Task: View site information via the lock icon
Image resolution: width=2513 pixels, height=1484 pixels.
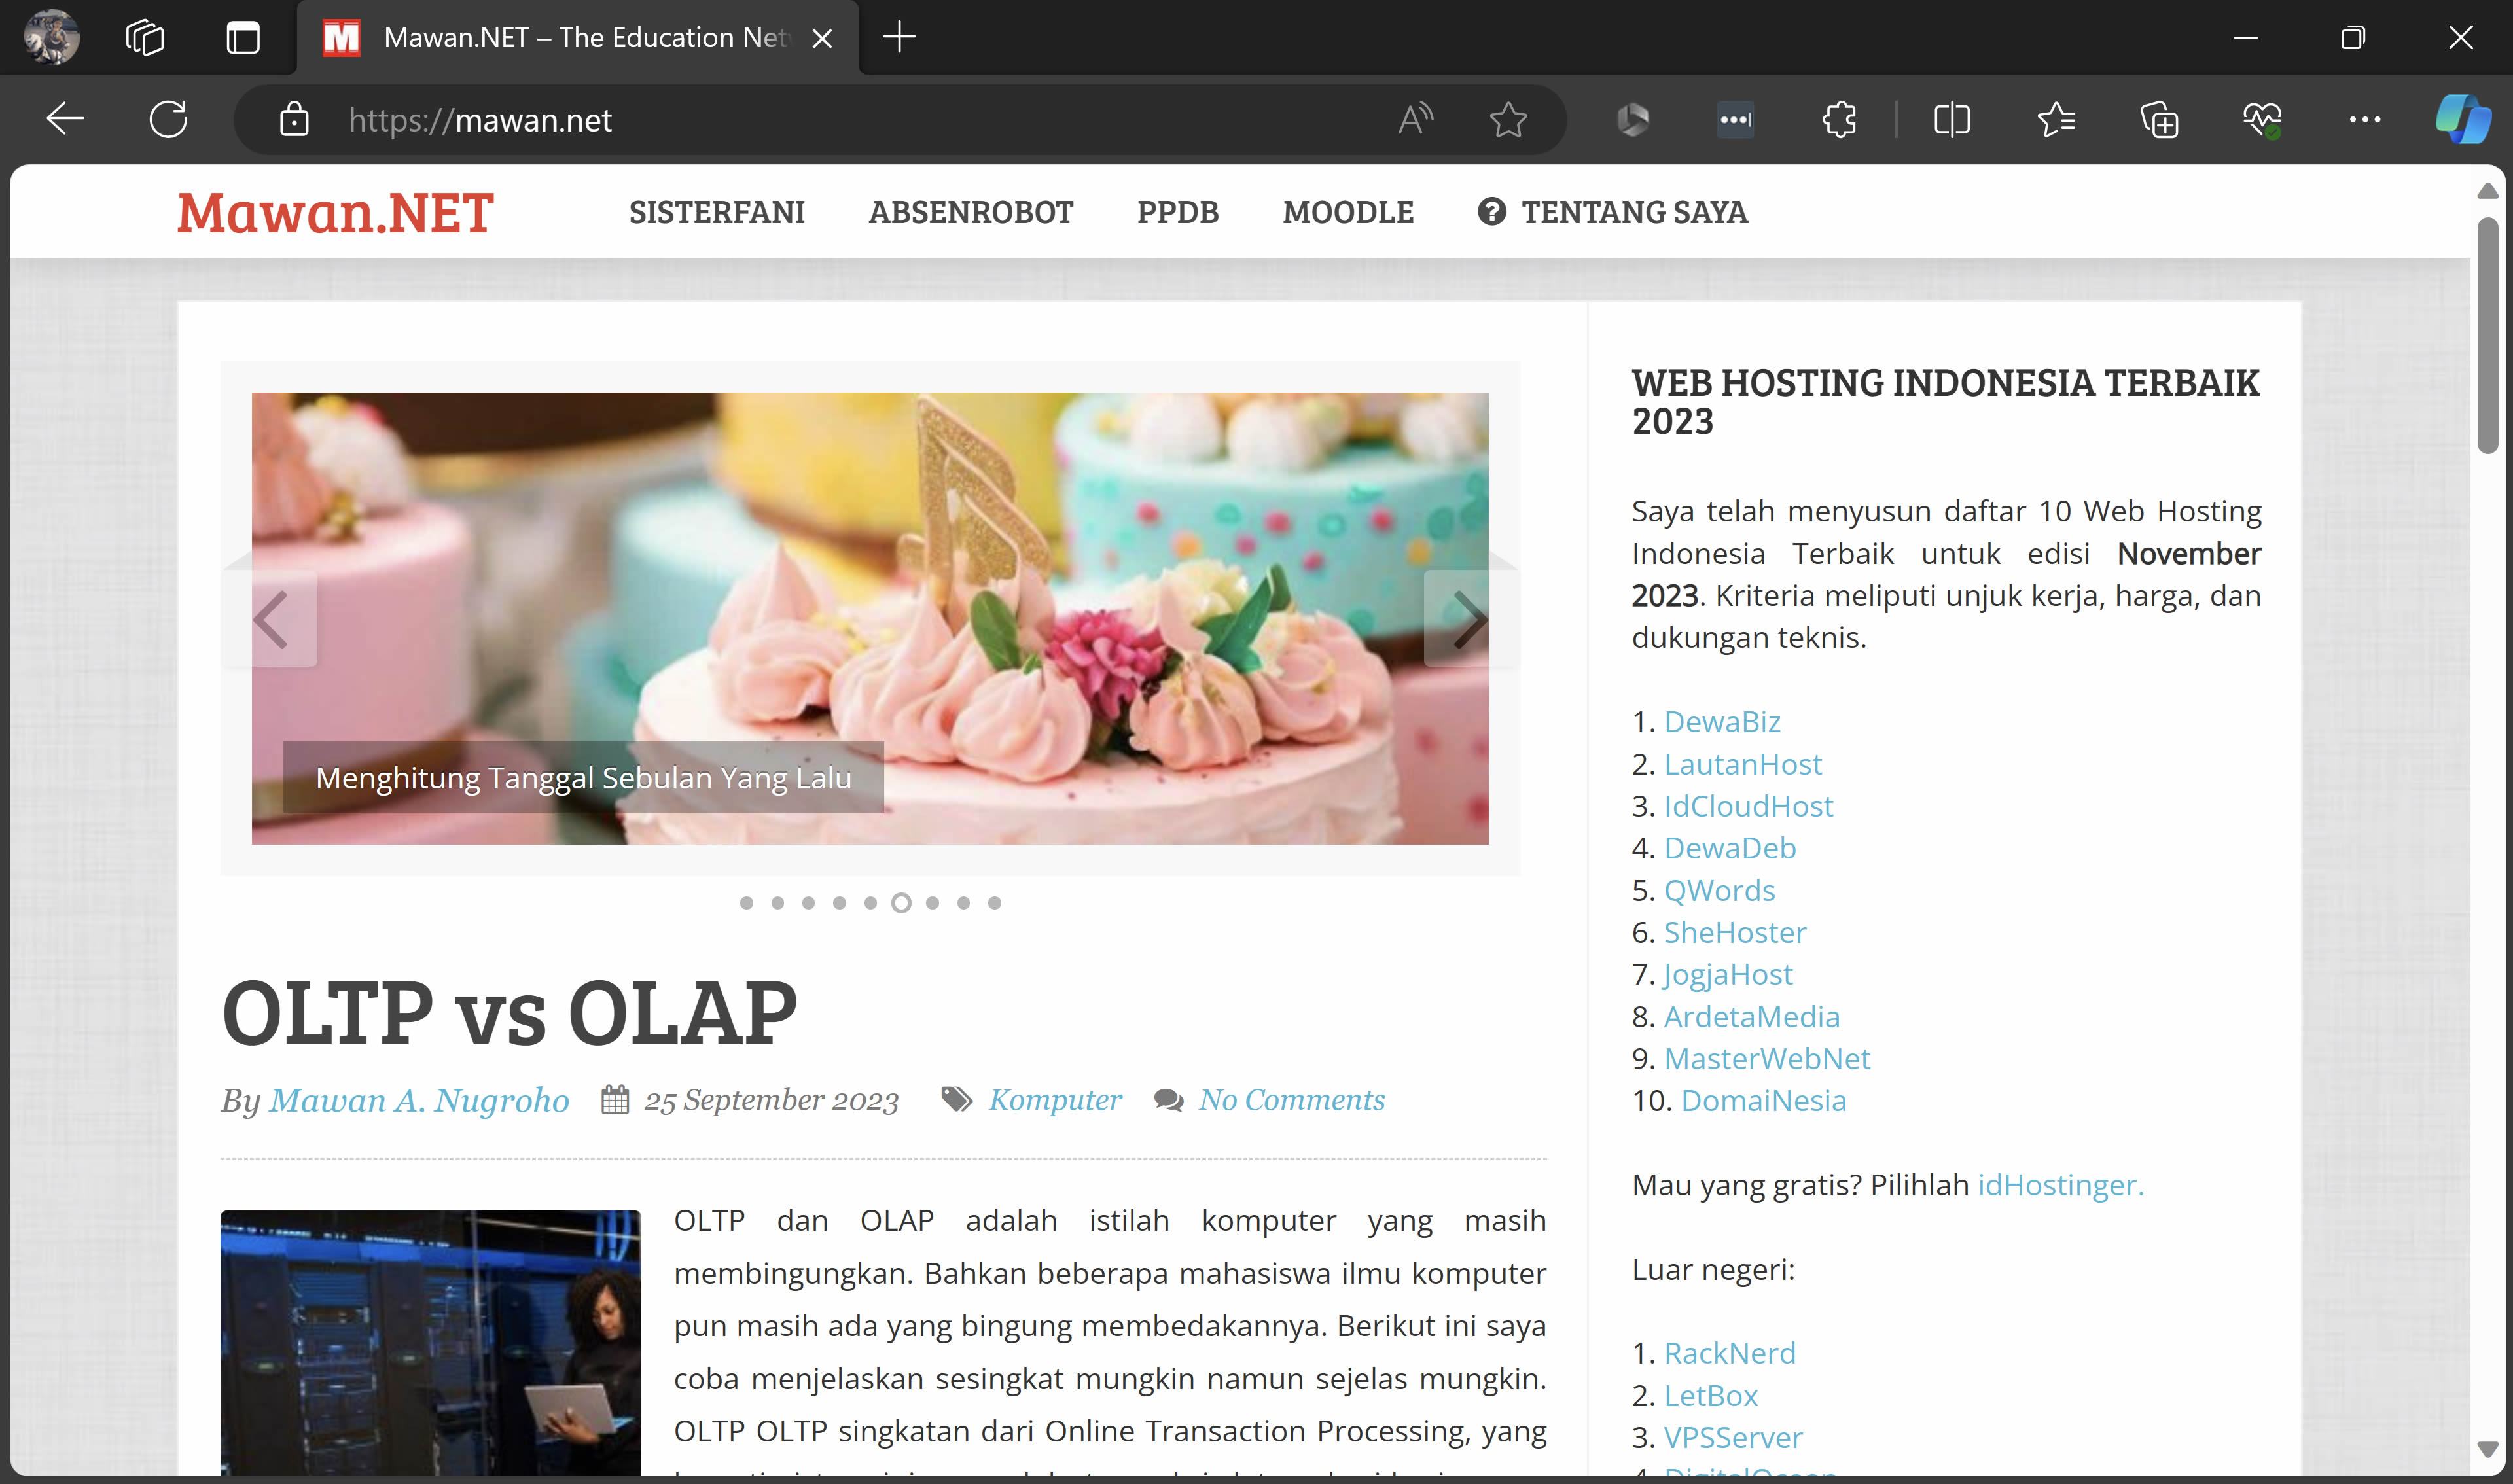Action: (x=295, y=119)
